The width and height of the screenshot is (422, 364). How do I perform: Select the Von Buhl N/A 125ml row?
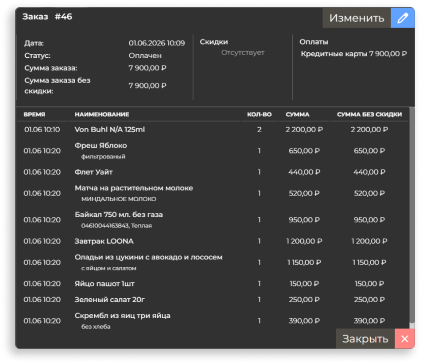[x=213, y=129]
